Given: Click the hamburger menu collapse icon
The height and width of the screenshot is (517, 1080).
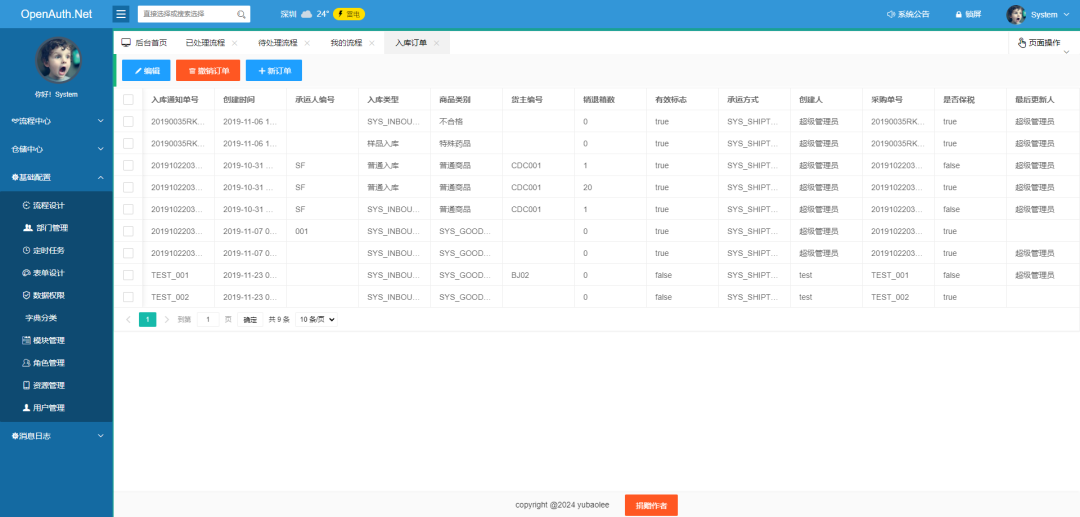Looking at the screenshot, I should pyautogui.click(x=121, y=14).
